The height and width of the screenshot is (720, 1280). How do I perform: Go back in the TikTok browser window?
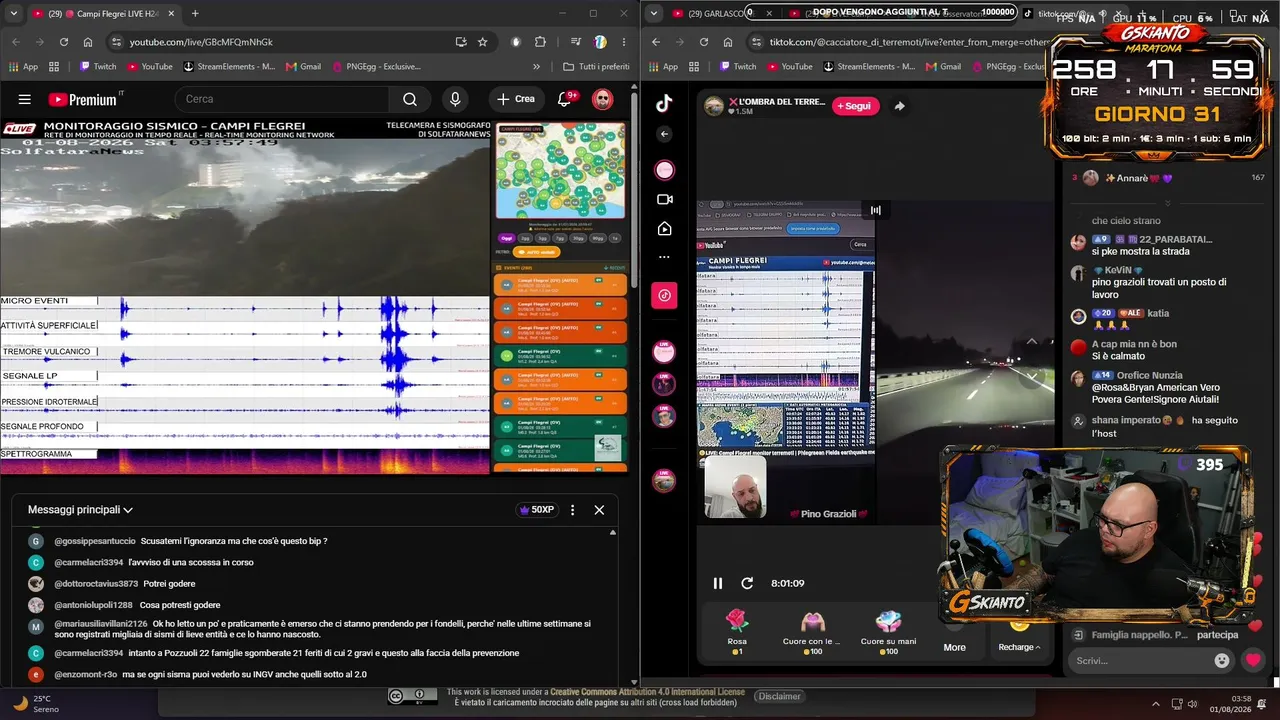tap(656, 42)
